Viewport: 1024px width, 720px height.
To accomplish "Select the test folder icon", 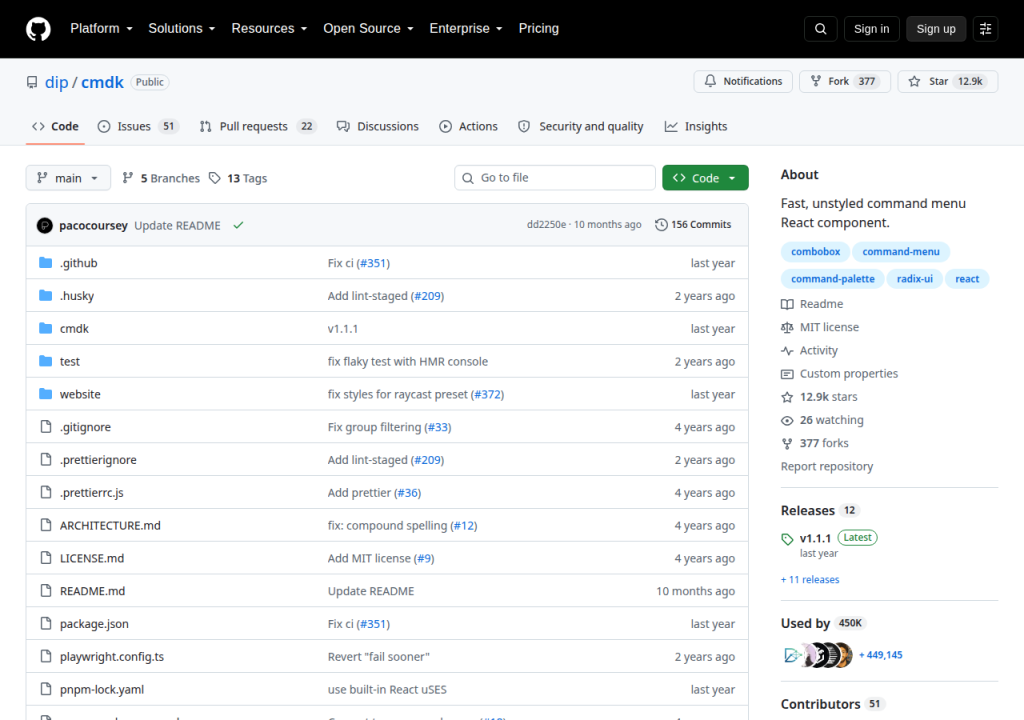I will (x=45, y=361).
